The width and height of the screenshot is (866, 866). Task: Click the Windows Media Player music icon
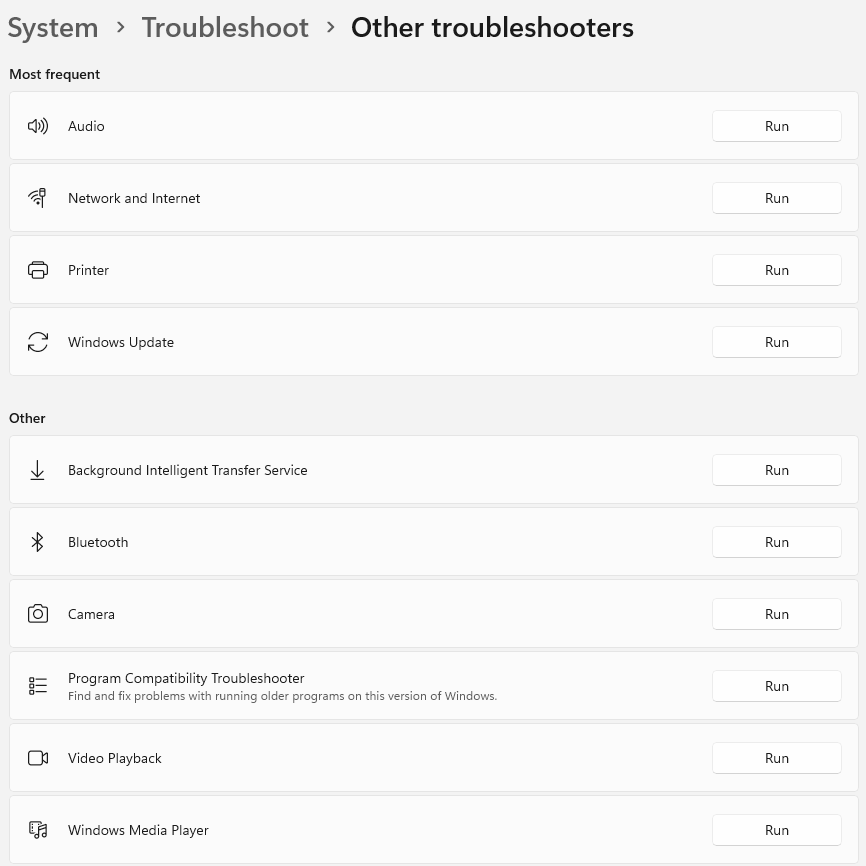click(x=38, y=830)
